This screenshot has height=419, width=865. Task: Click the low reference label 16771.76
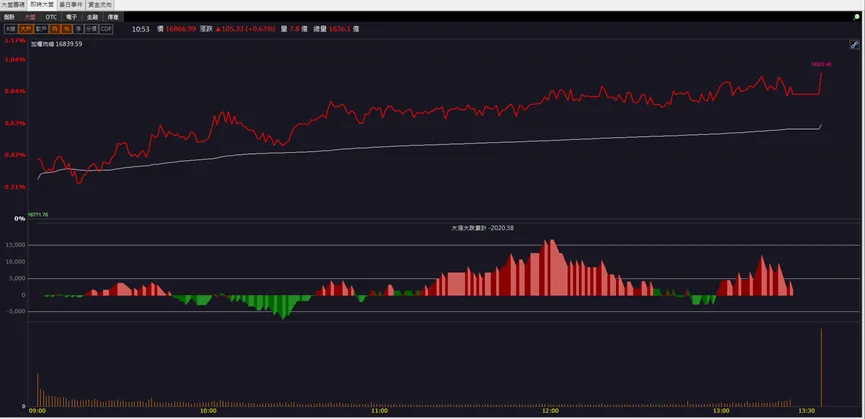pos(38,214)
